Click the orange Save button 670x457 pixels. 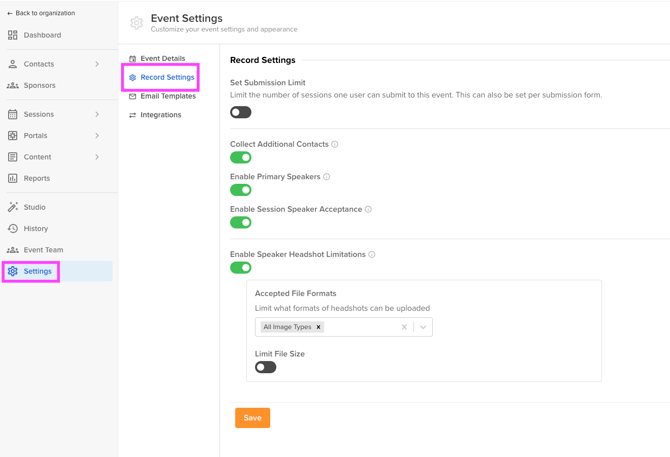(x=253, y=418)
